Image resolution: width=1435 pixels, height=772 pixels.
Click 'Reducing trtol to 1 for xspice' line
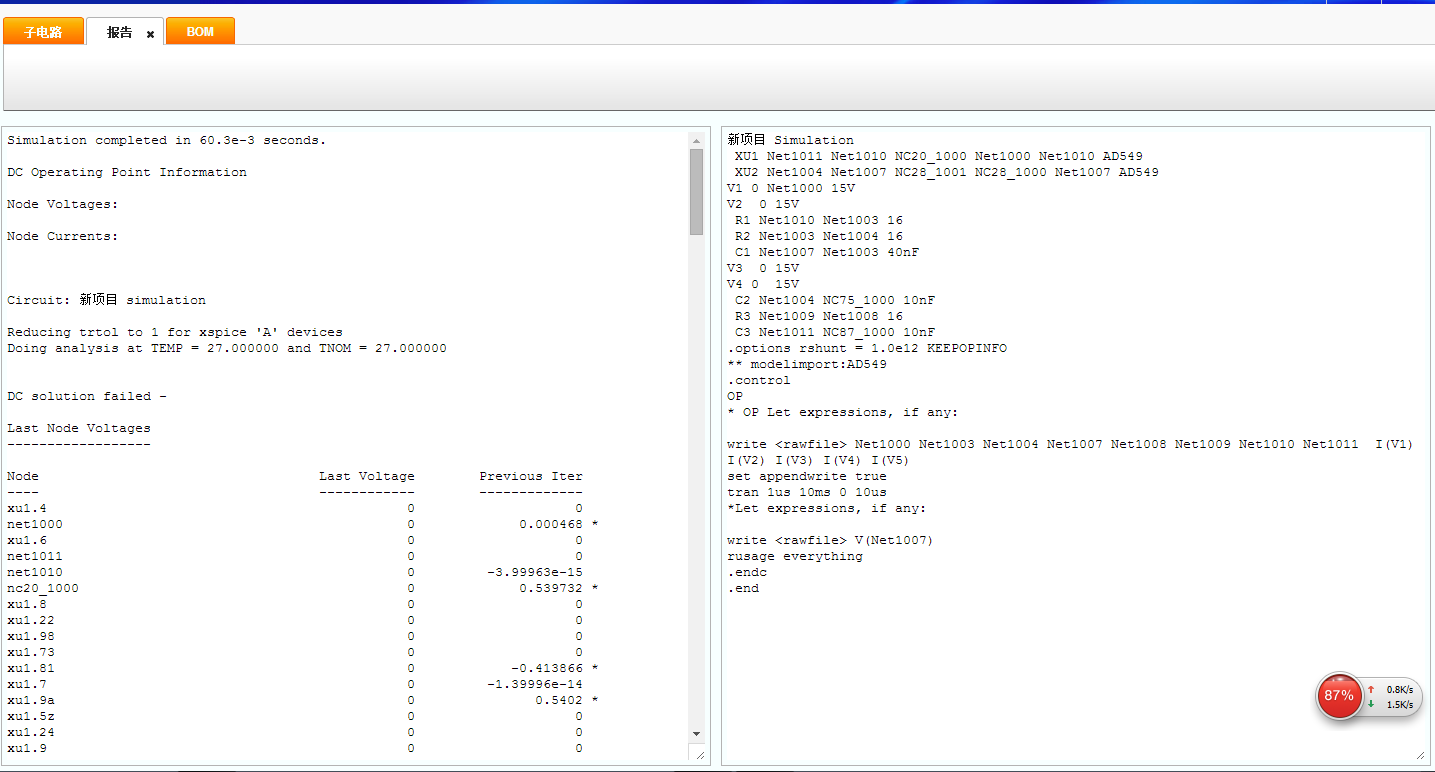coord(175,332)
